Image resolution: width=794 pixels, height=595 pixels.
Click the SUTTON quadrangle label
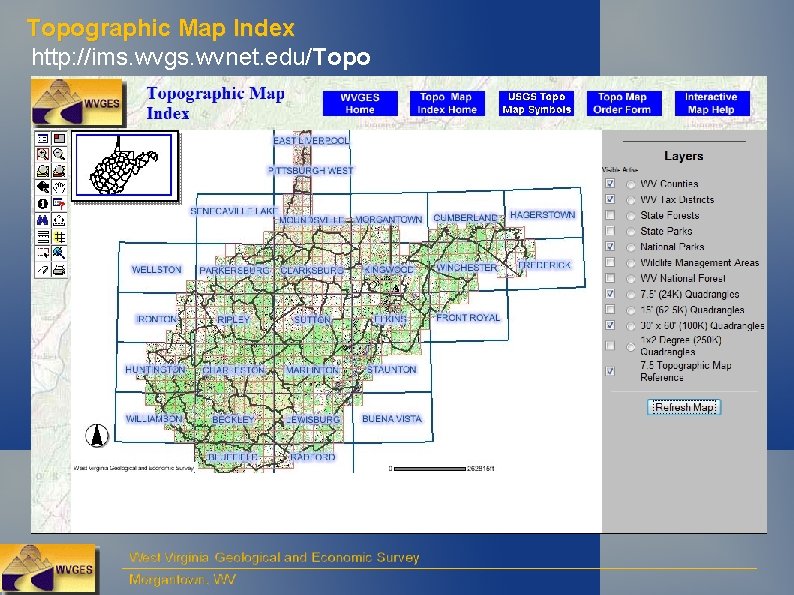[312, 320]
